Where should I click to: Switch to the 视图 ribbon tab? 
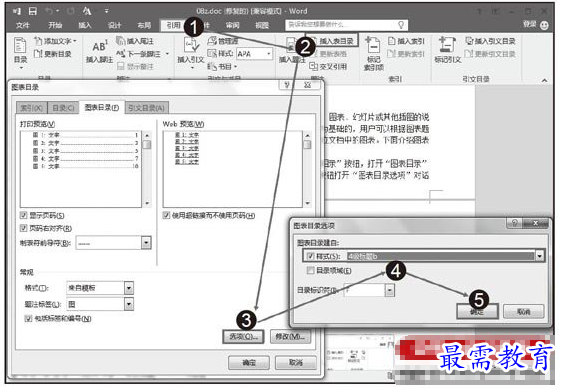pos(262,25)
